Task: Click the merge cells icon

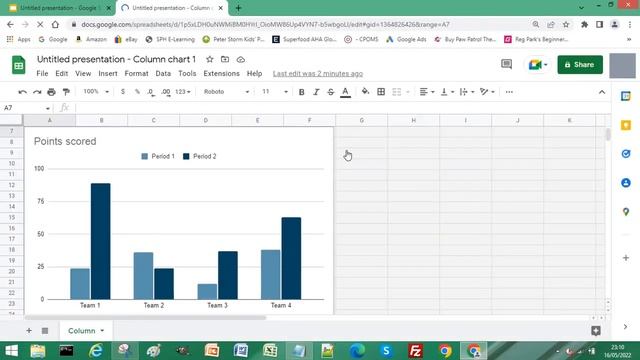Action: click(397, 92)
